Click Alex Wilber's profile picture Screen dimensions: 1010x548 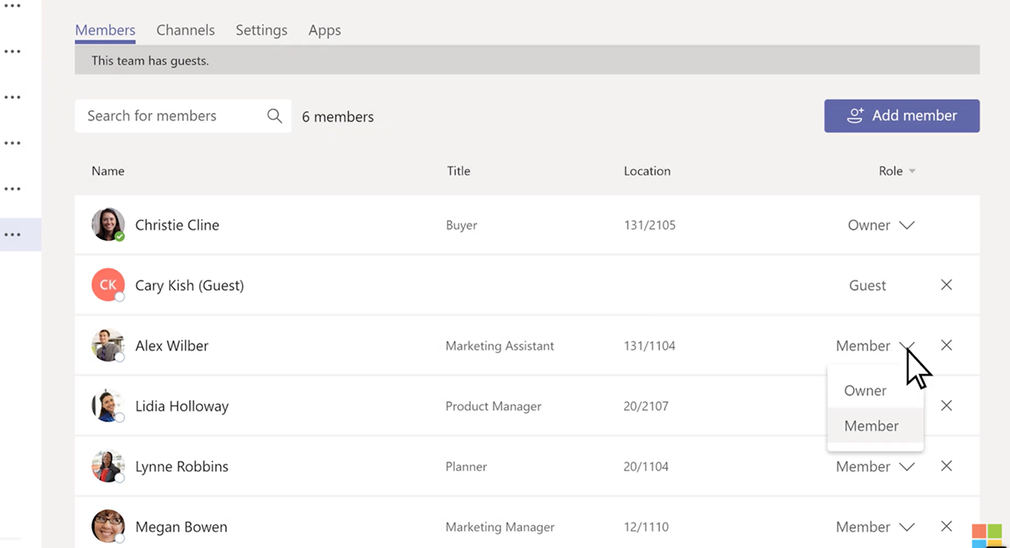[x=108, y=345]
